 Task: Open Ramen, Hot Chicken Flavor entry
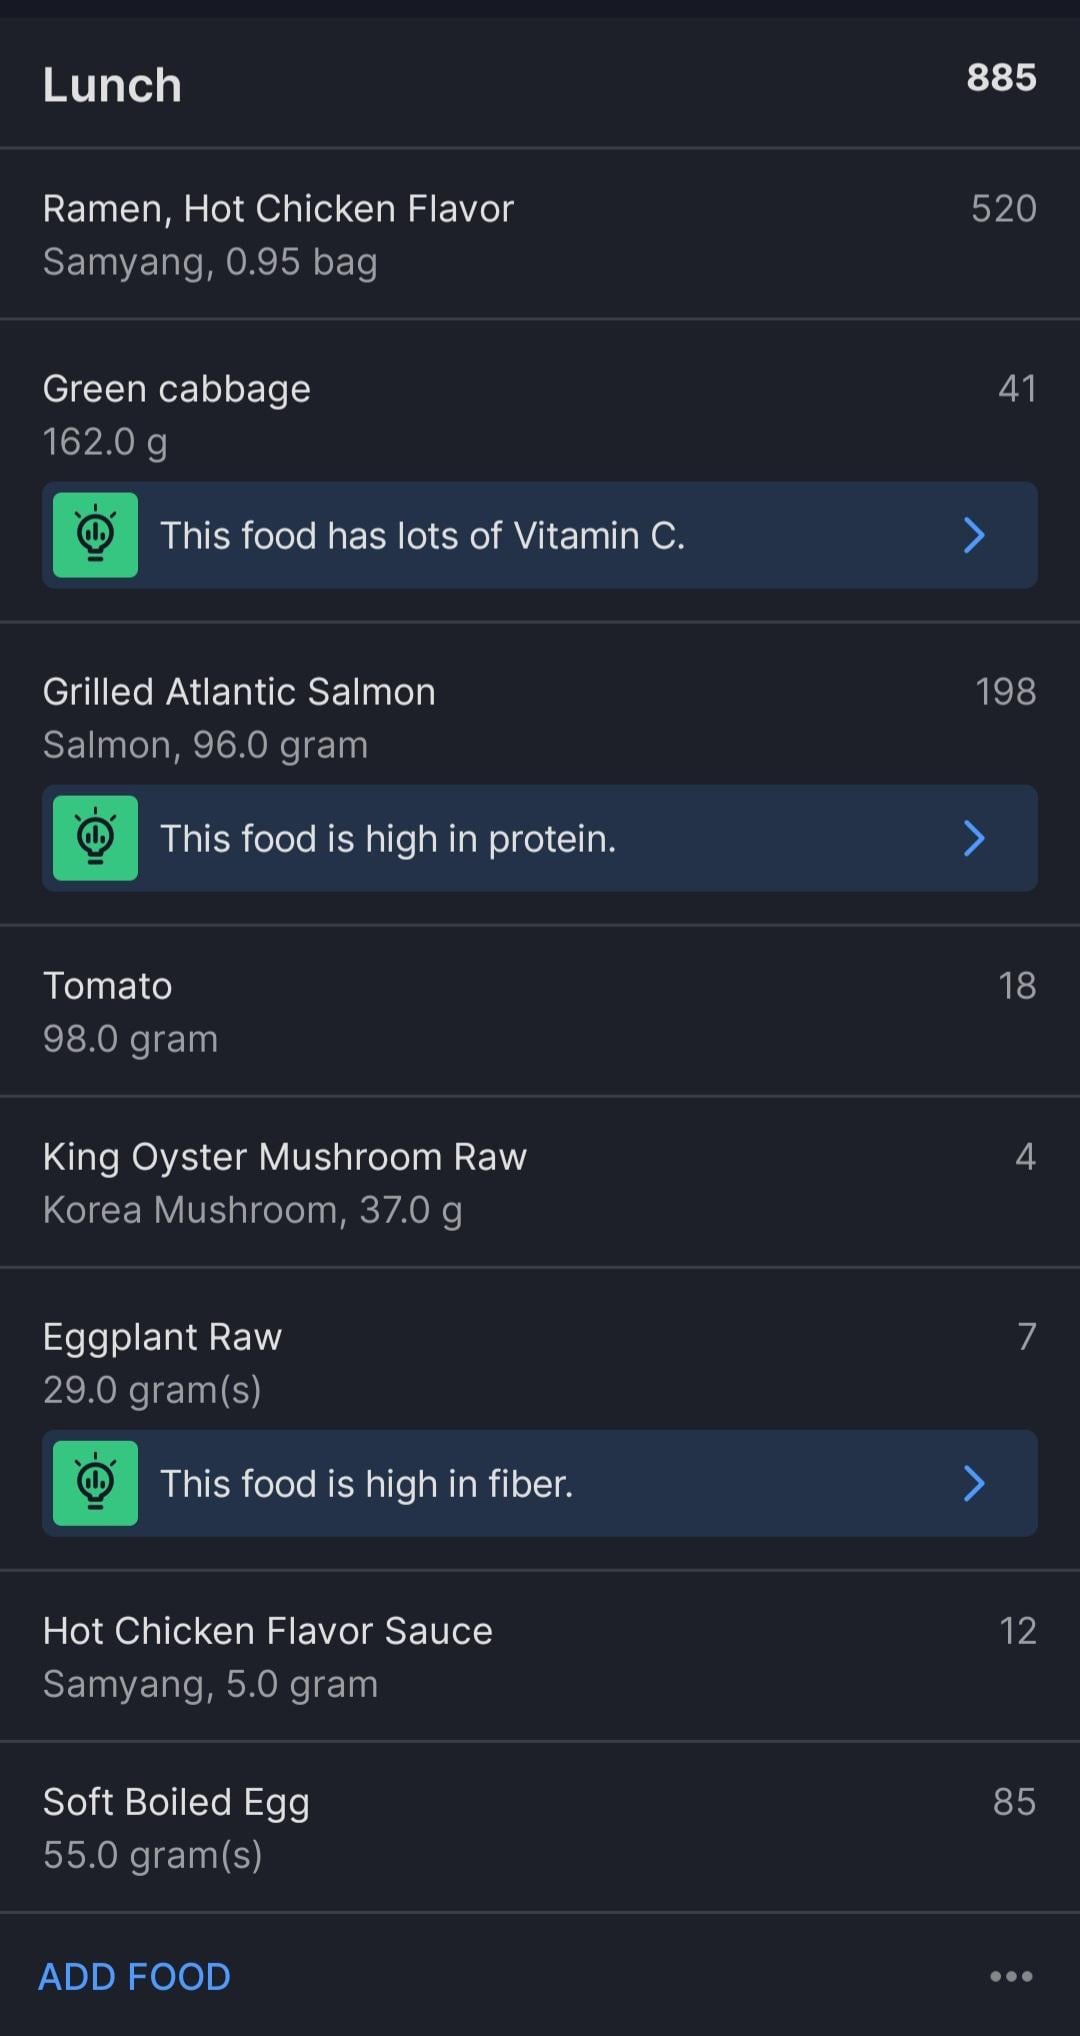[x=278, y=234]
